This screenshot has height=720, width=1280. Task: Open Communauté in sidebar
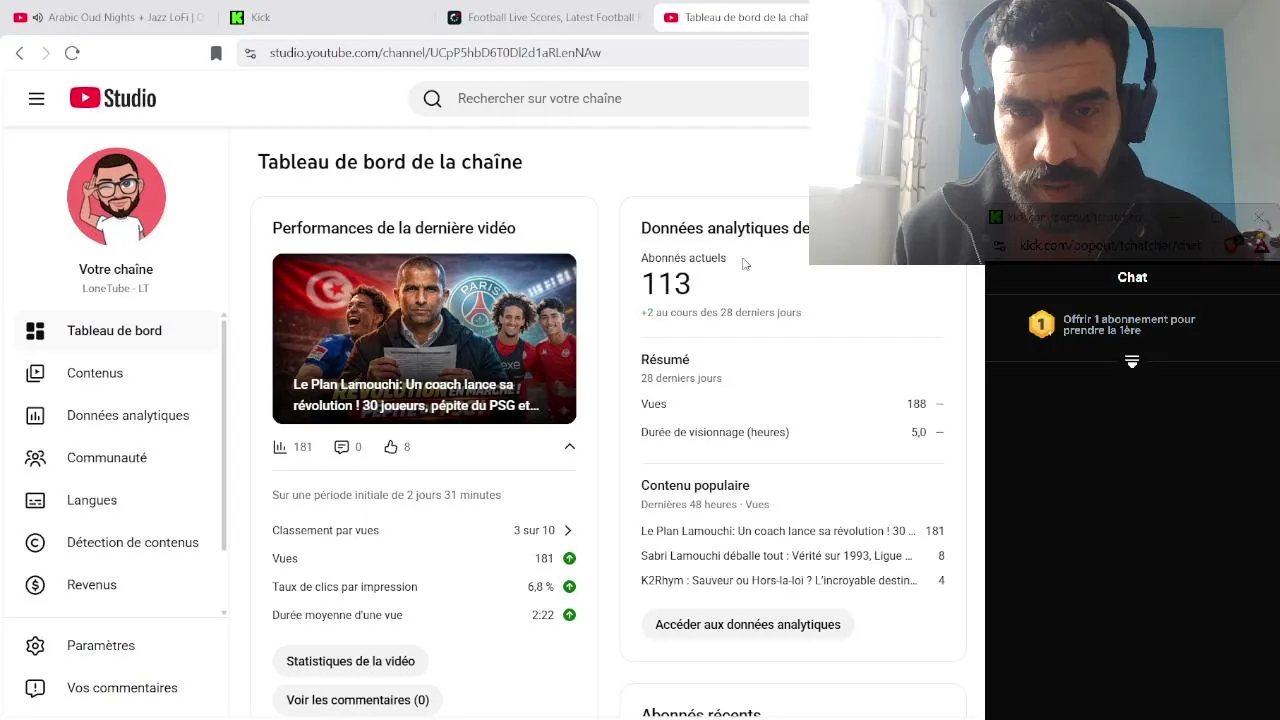pos(116,458)
